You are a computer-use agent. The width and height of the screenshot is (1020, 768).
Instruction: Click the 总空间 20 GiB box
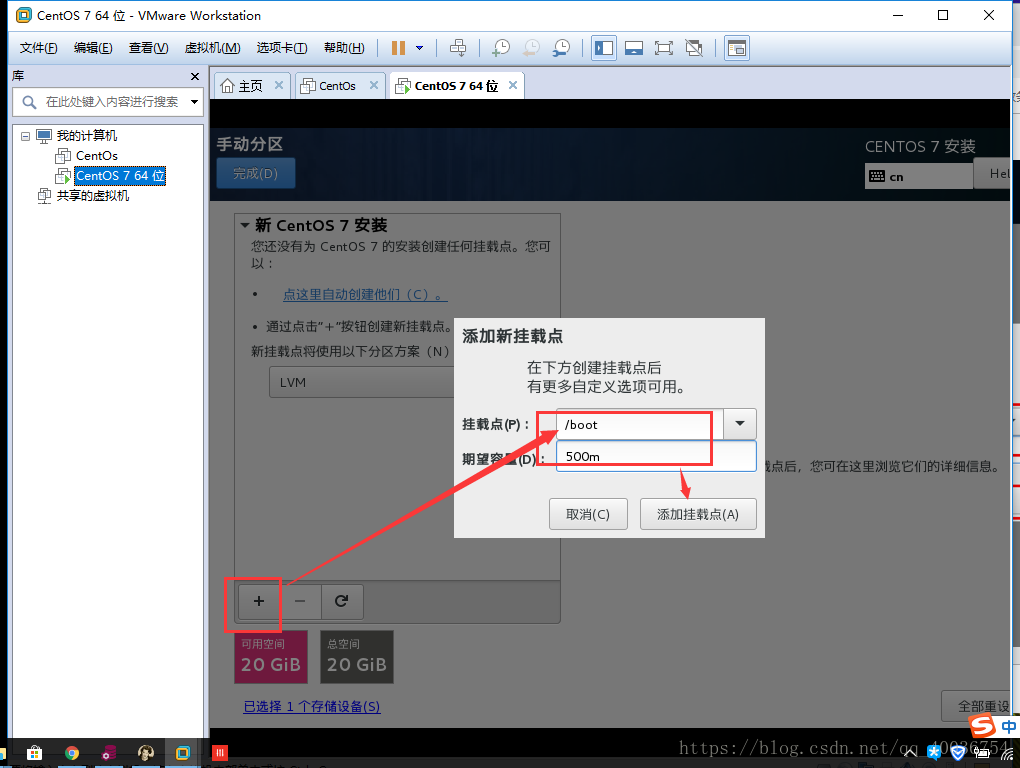pos(356,657)
